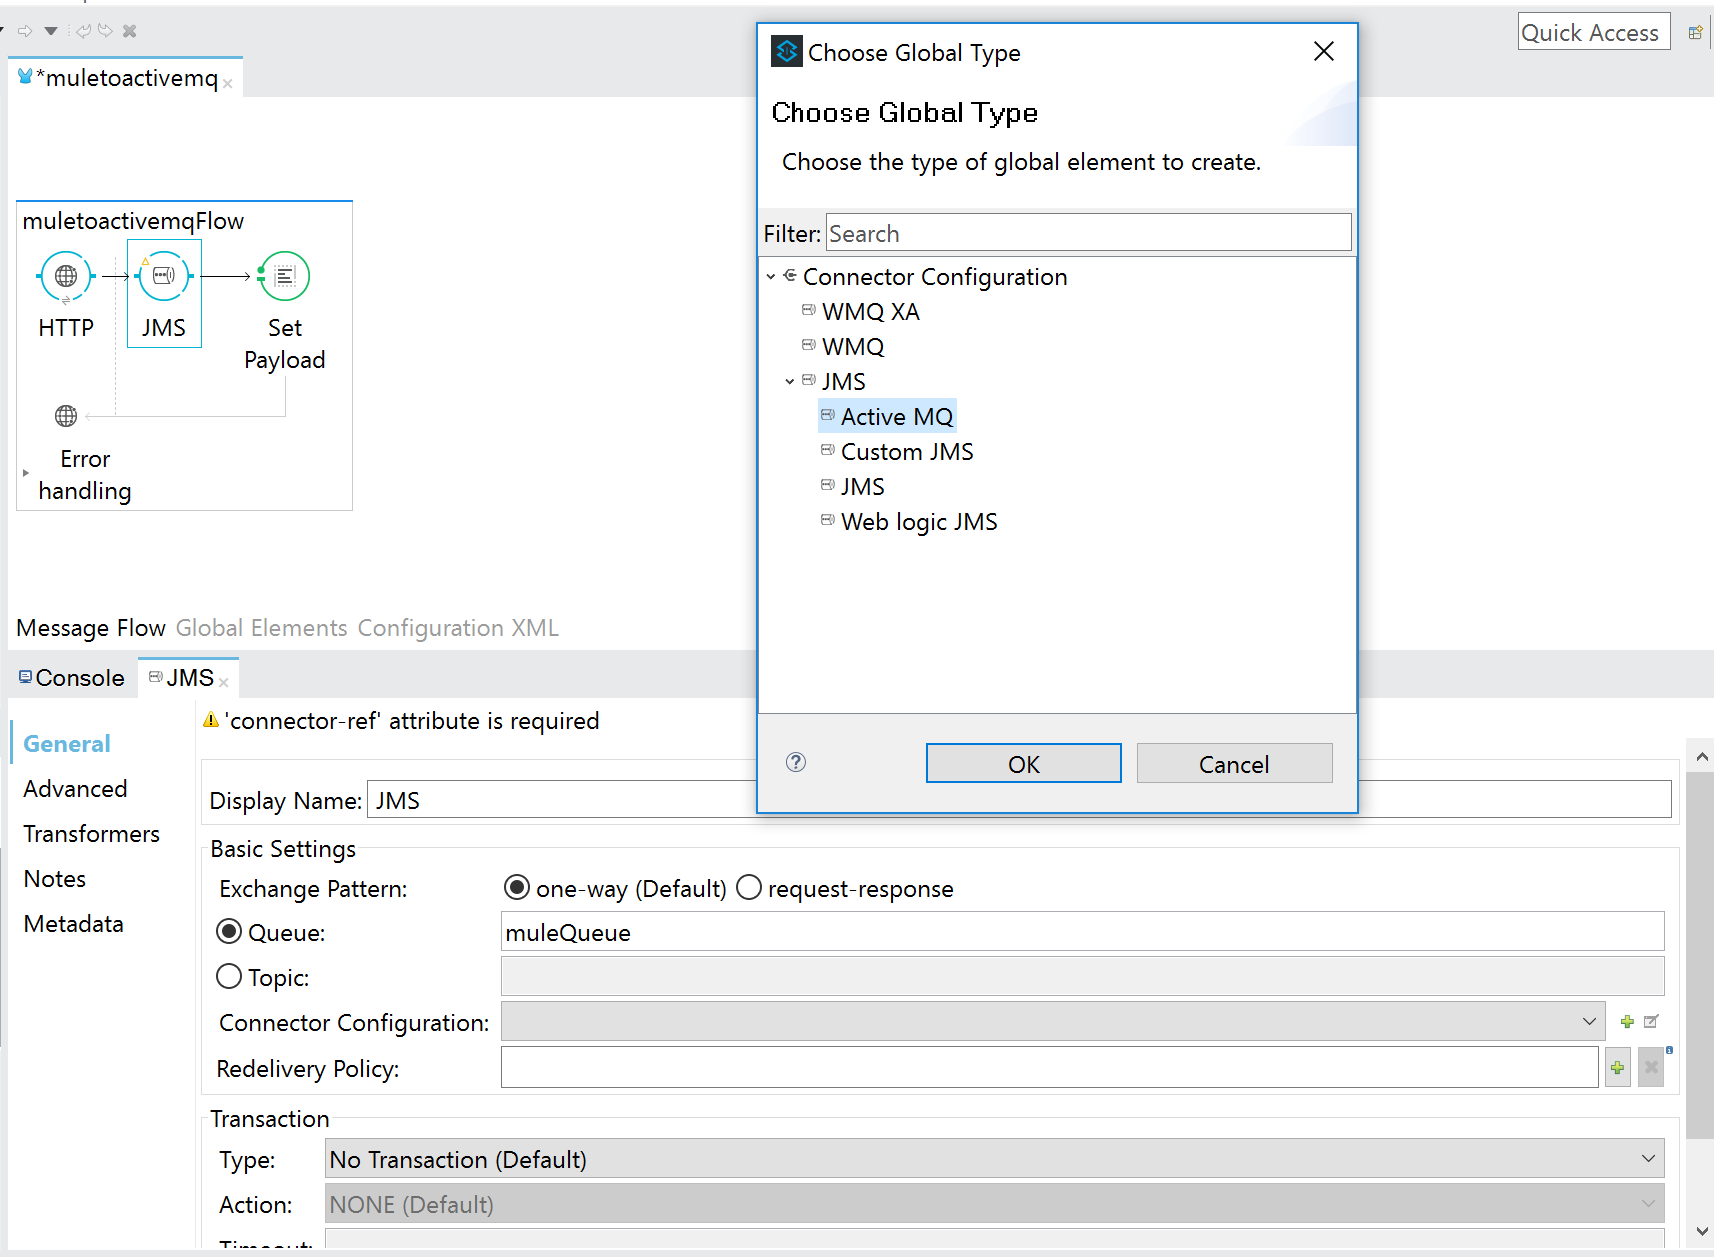
Task: Select the request-response exchange pattern
Action: pos(749,888)
